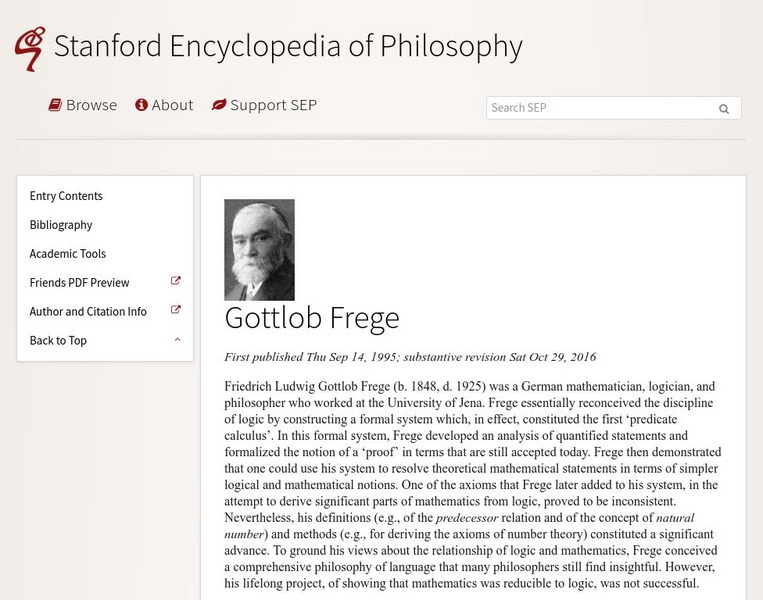Open Author and Citation Info link
The image size is (763, 600).
(x=88, y=312)
